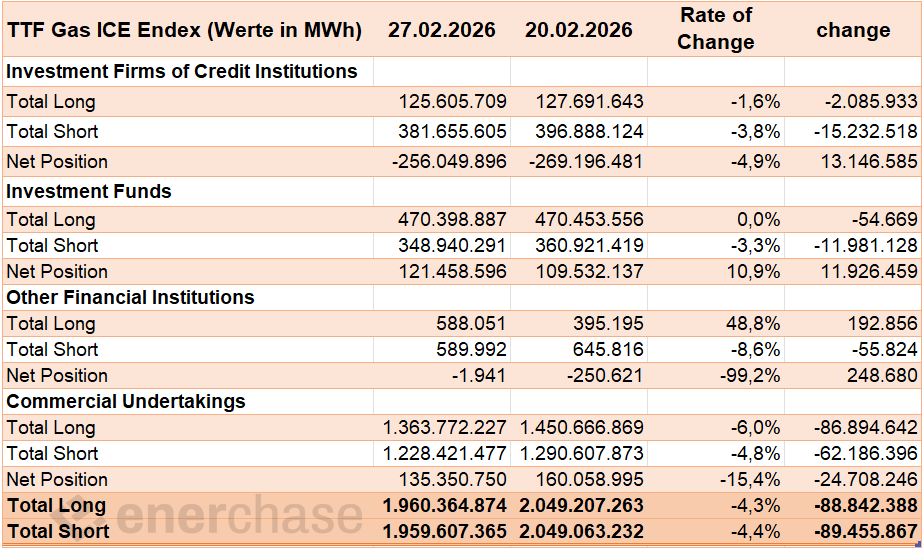
Task: Select the 'Investment Funds' section heading
Action: click(x=89, y=191)
